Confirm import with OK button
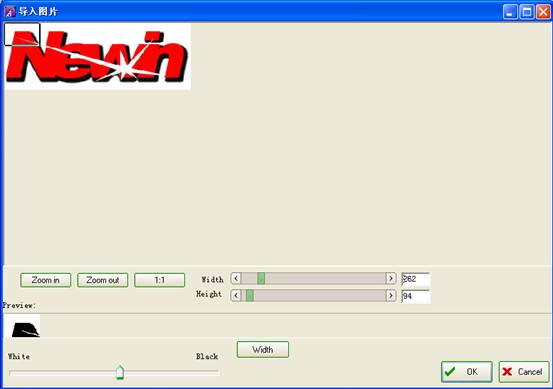The image size is (553, 389). coord(467,372)
